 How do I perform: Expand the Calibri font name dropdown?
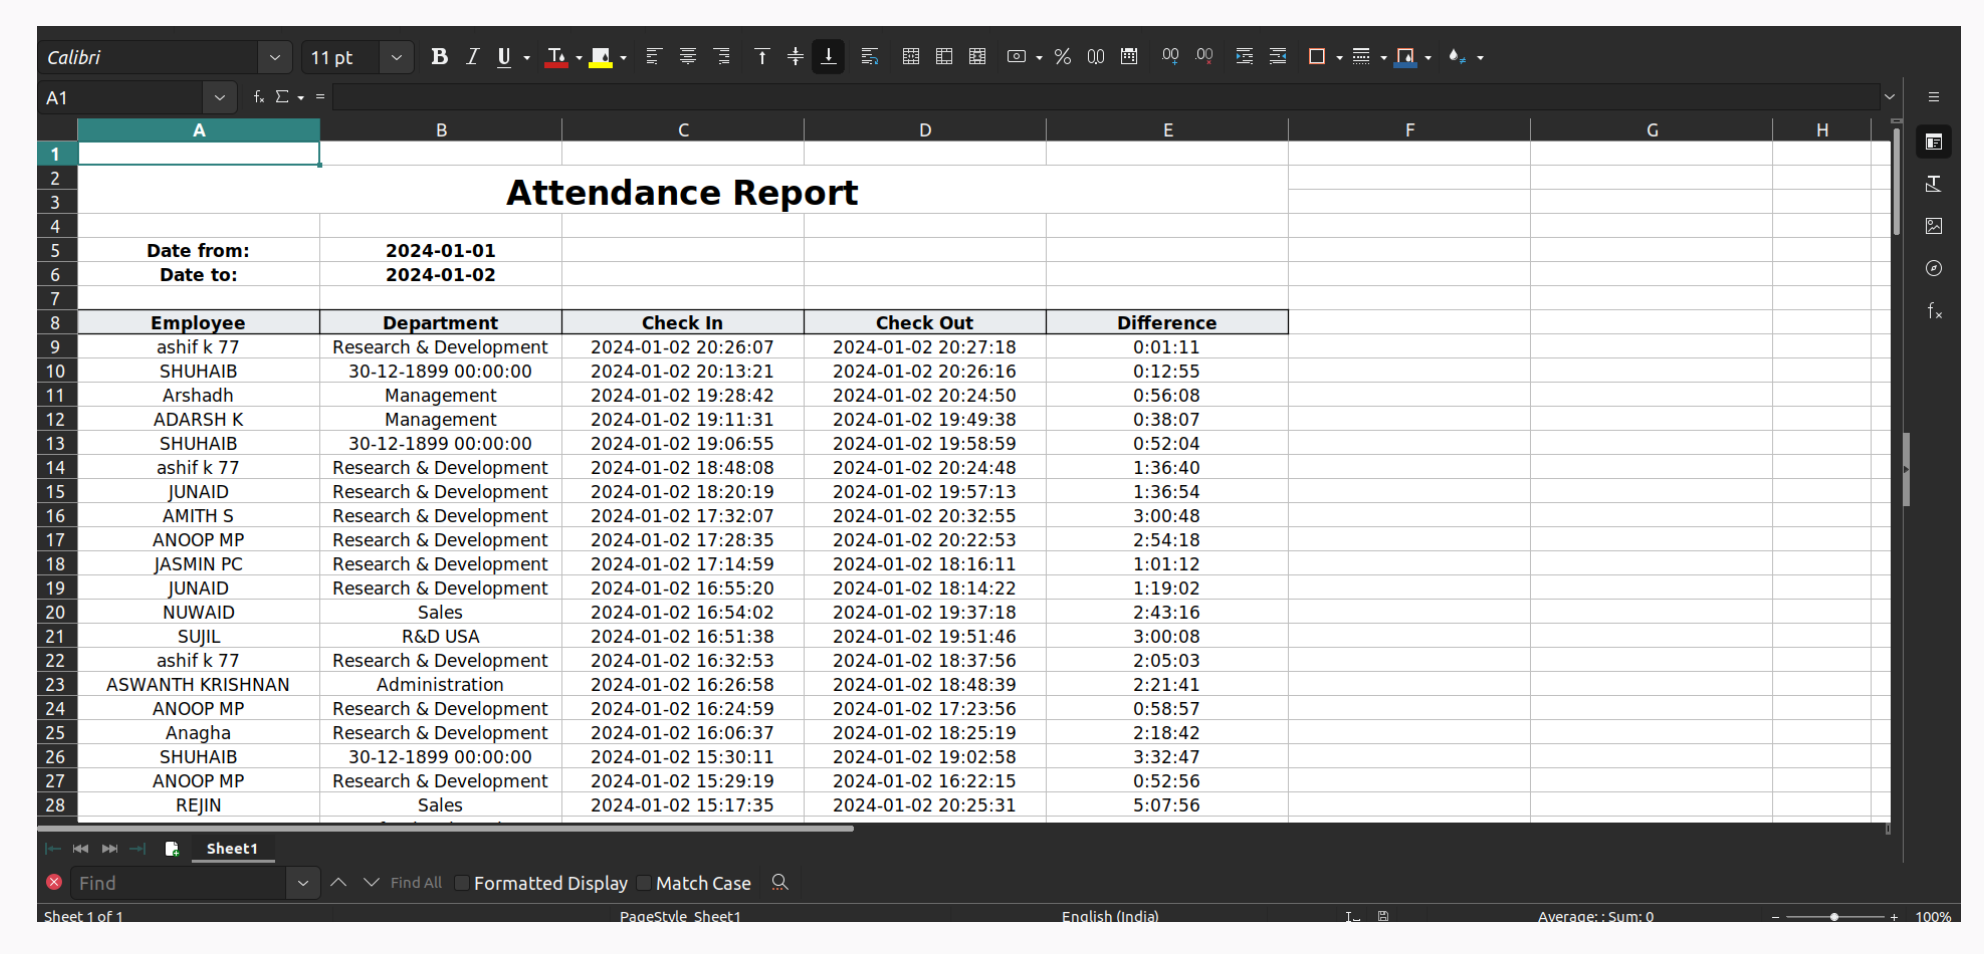[274, 58]
